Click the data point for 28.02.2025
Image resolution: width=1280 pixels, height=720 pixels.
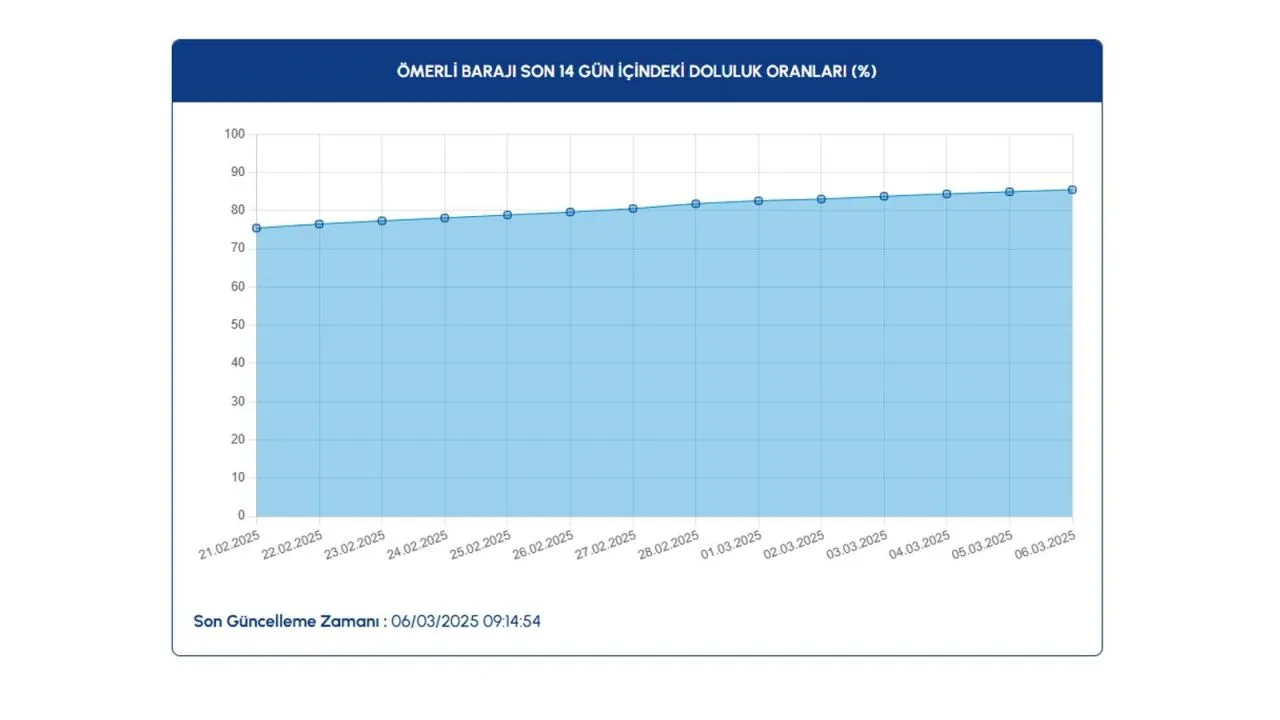pos(696,204)
